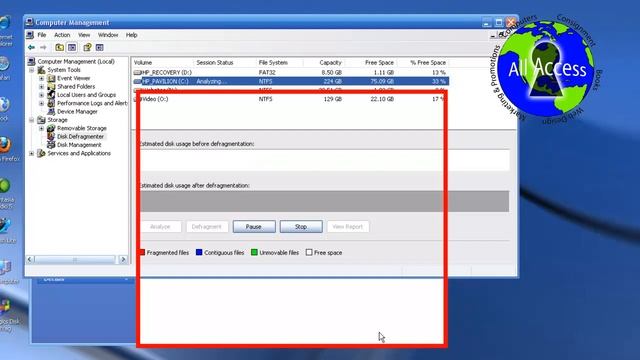
Task: Select the Disk Defragmenter icon in tree
Action: (x=51, y=136)
